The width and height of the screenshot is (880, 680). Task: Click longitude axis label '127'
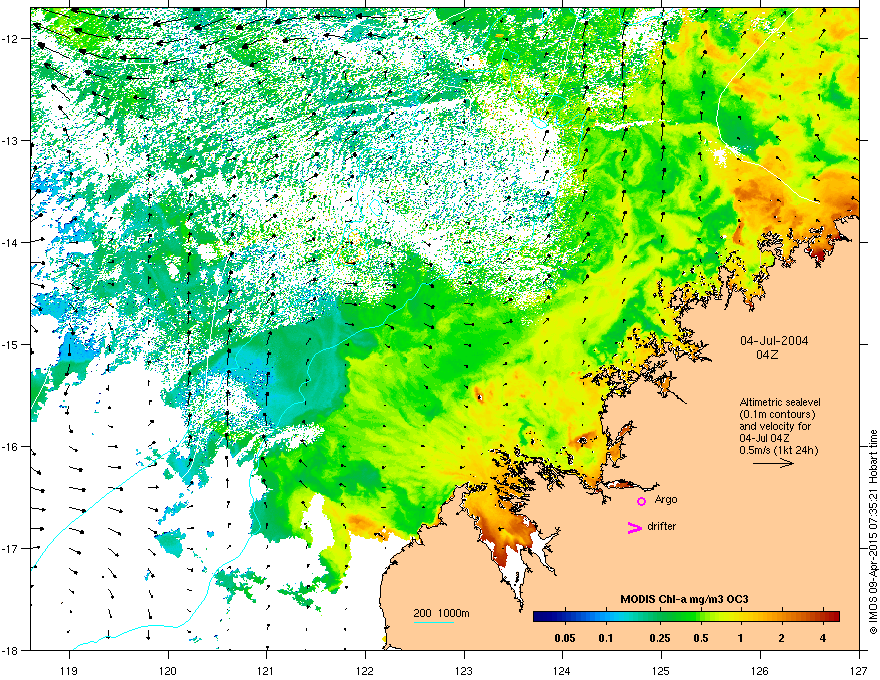click(x=859, y=670)
